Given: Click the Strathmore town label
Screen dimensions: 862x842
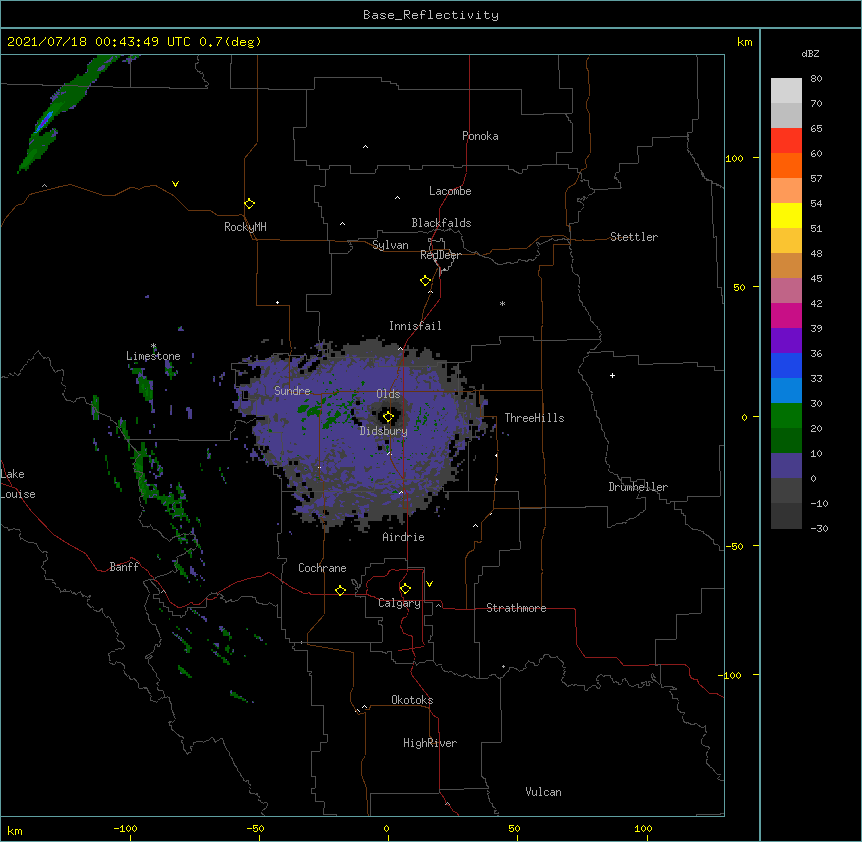Looking at the screenshot, I should (516, 608).
